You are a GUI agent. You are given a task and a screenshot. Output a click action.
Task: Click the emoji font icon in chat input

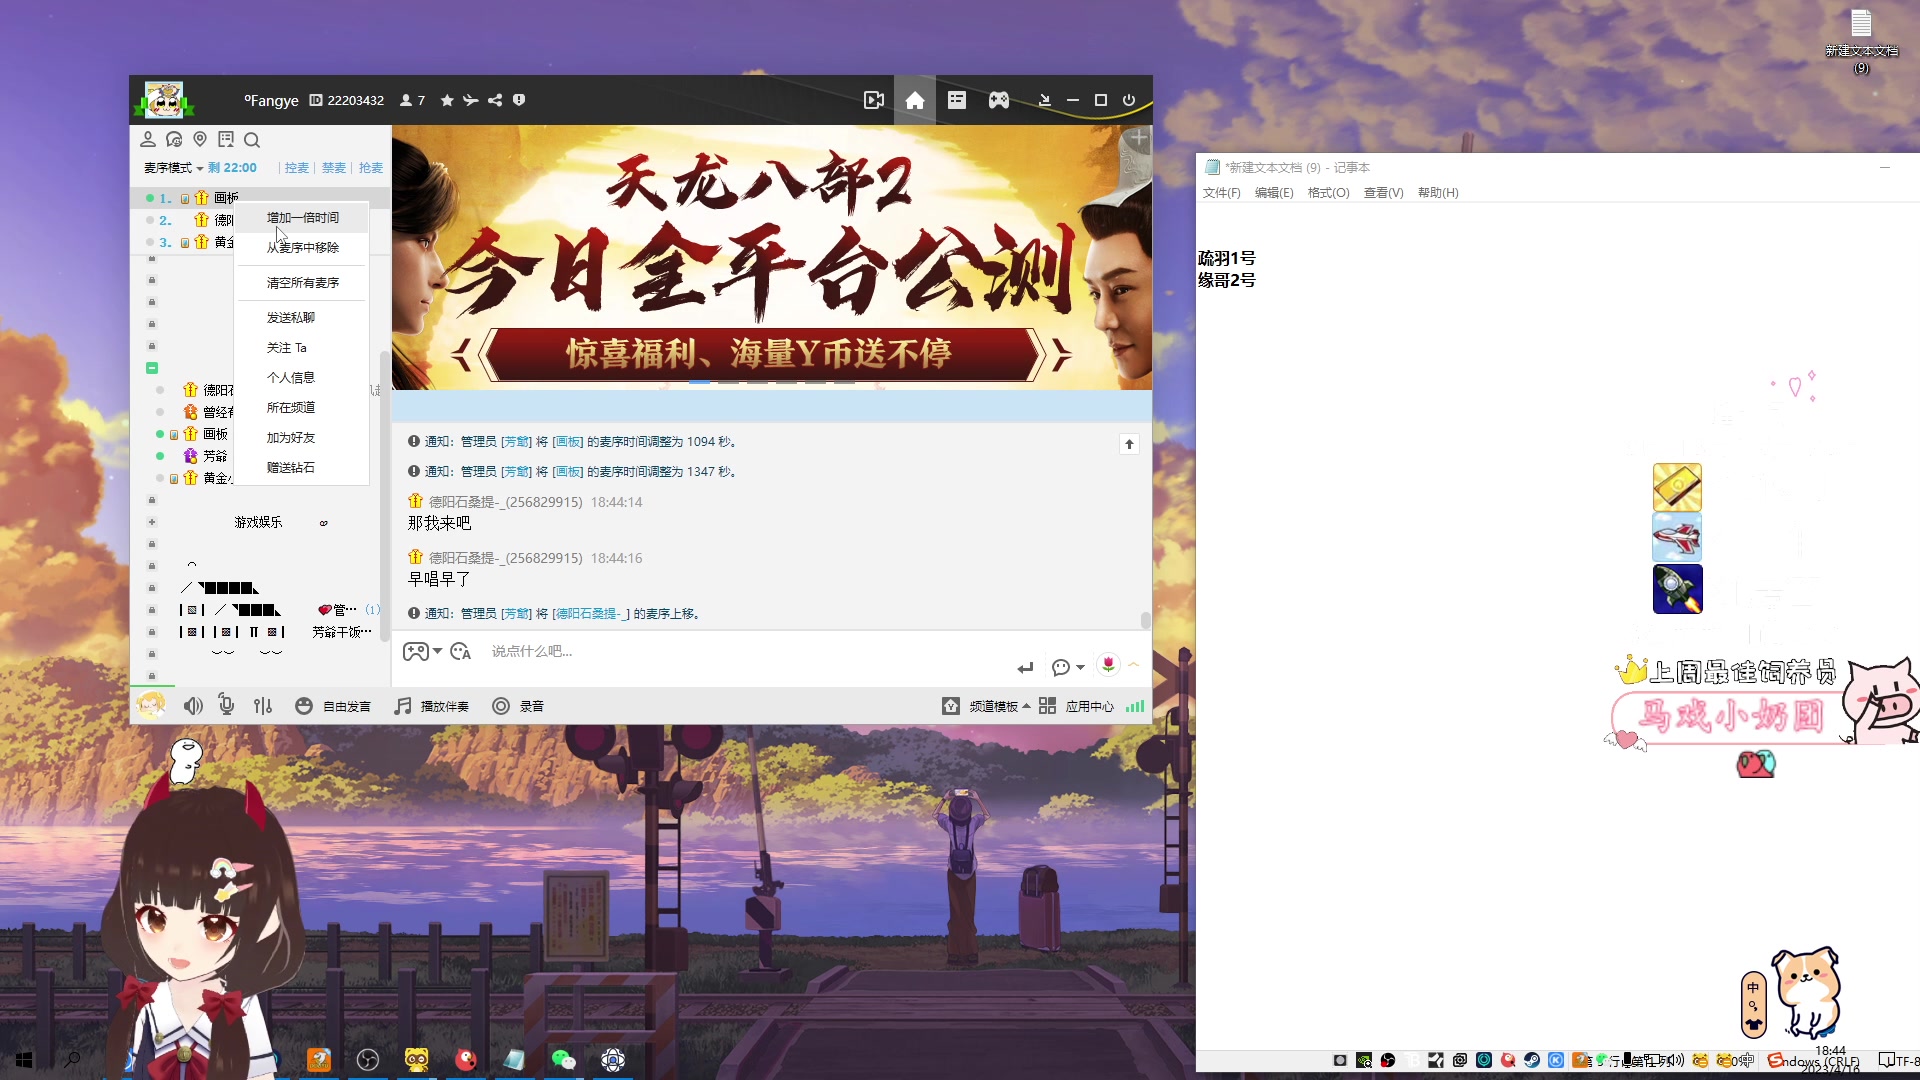[460, 652]
